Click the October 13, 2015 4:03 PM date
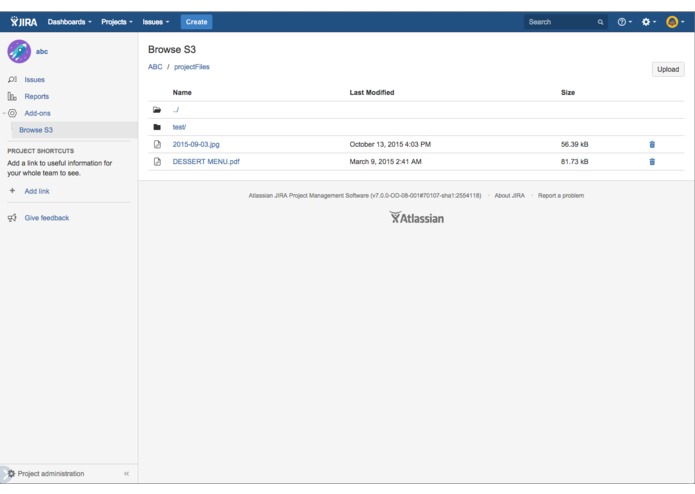Screen dimensions: 695x494 coord(390,144)
